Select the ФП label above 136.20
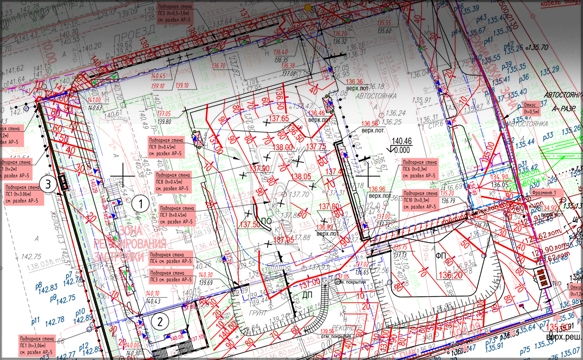Screen dimensions: 583x360 (441, 255)
